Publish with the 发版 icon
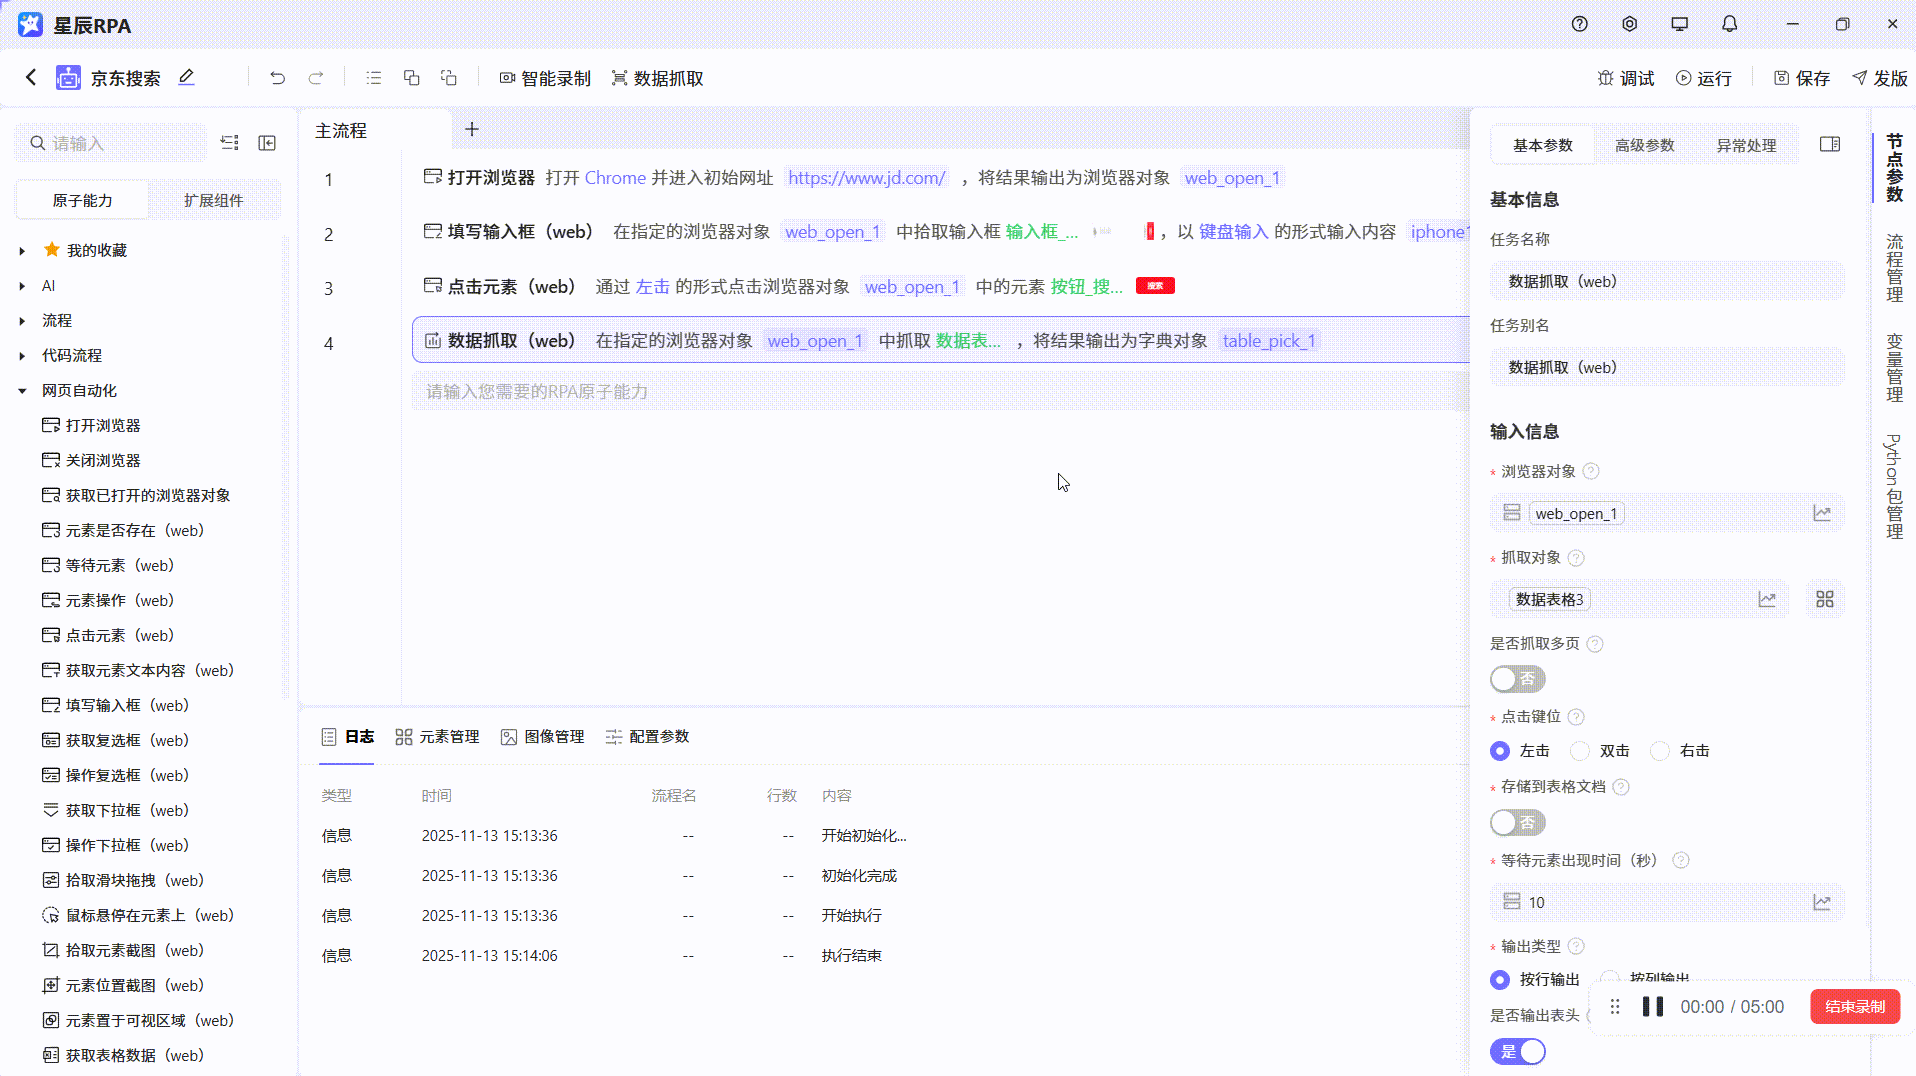 1879,77
